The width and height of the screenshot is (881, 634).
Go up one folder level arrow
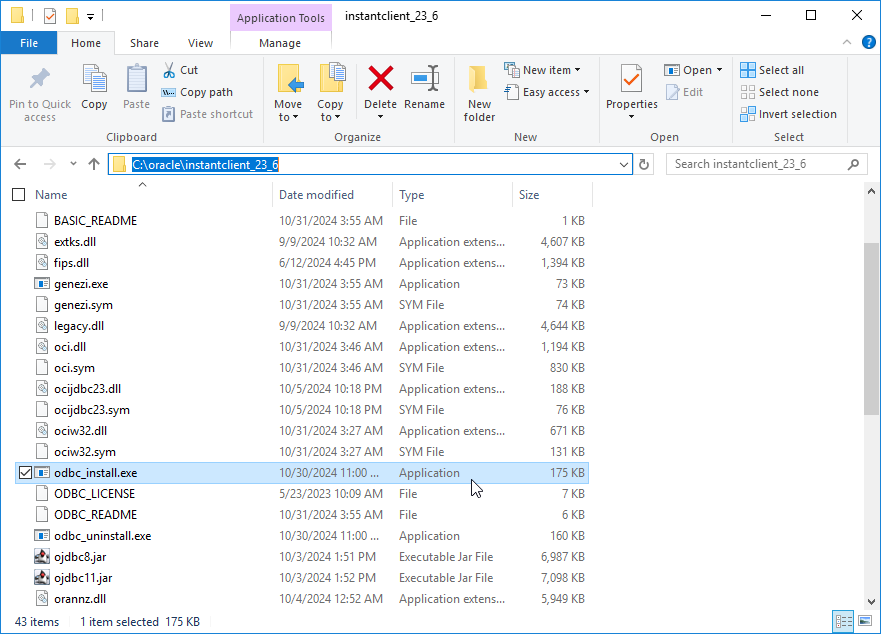[x=94, y=164]
